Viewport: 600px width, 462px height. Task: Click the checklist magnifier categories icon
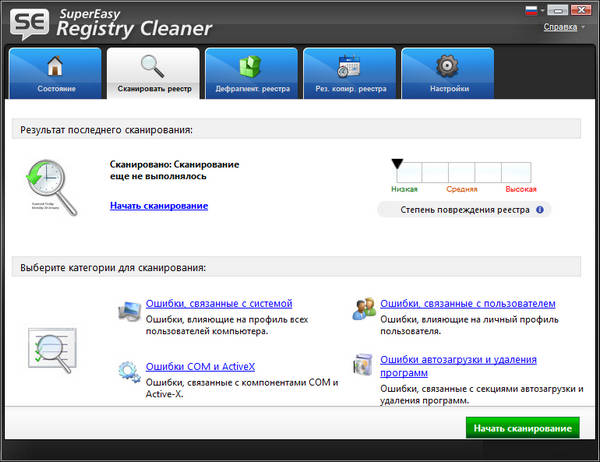[x=50, y=353]
